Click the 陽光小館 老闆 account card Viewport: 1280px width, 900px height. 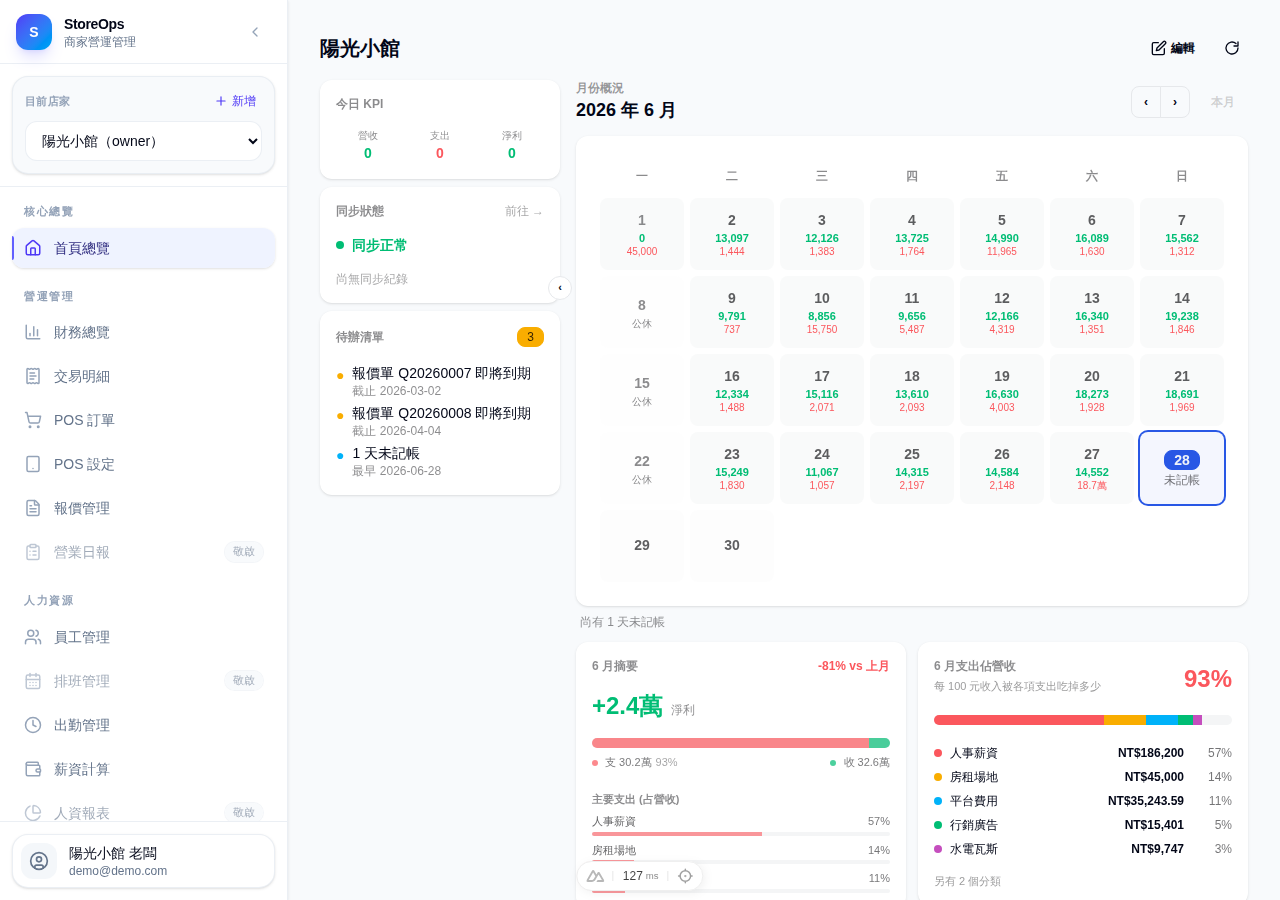[143, 861]
